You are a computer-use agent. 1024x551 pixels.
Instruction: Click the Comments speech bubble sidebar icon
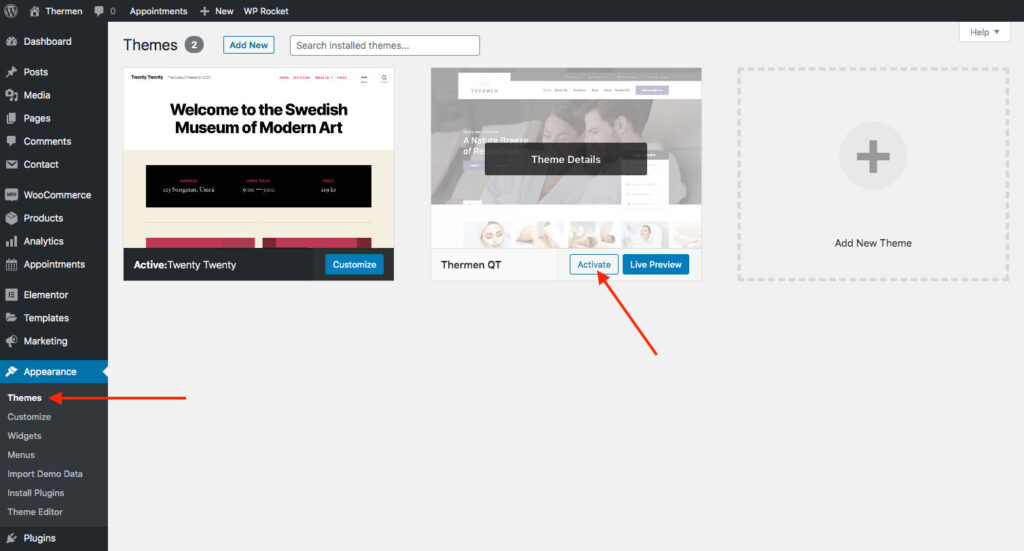click(x=11, y=141)
